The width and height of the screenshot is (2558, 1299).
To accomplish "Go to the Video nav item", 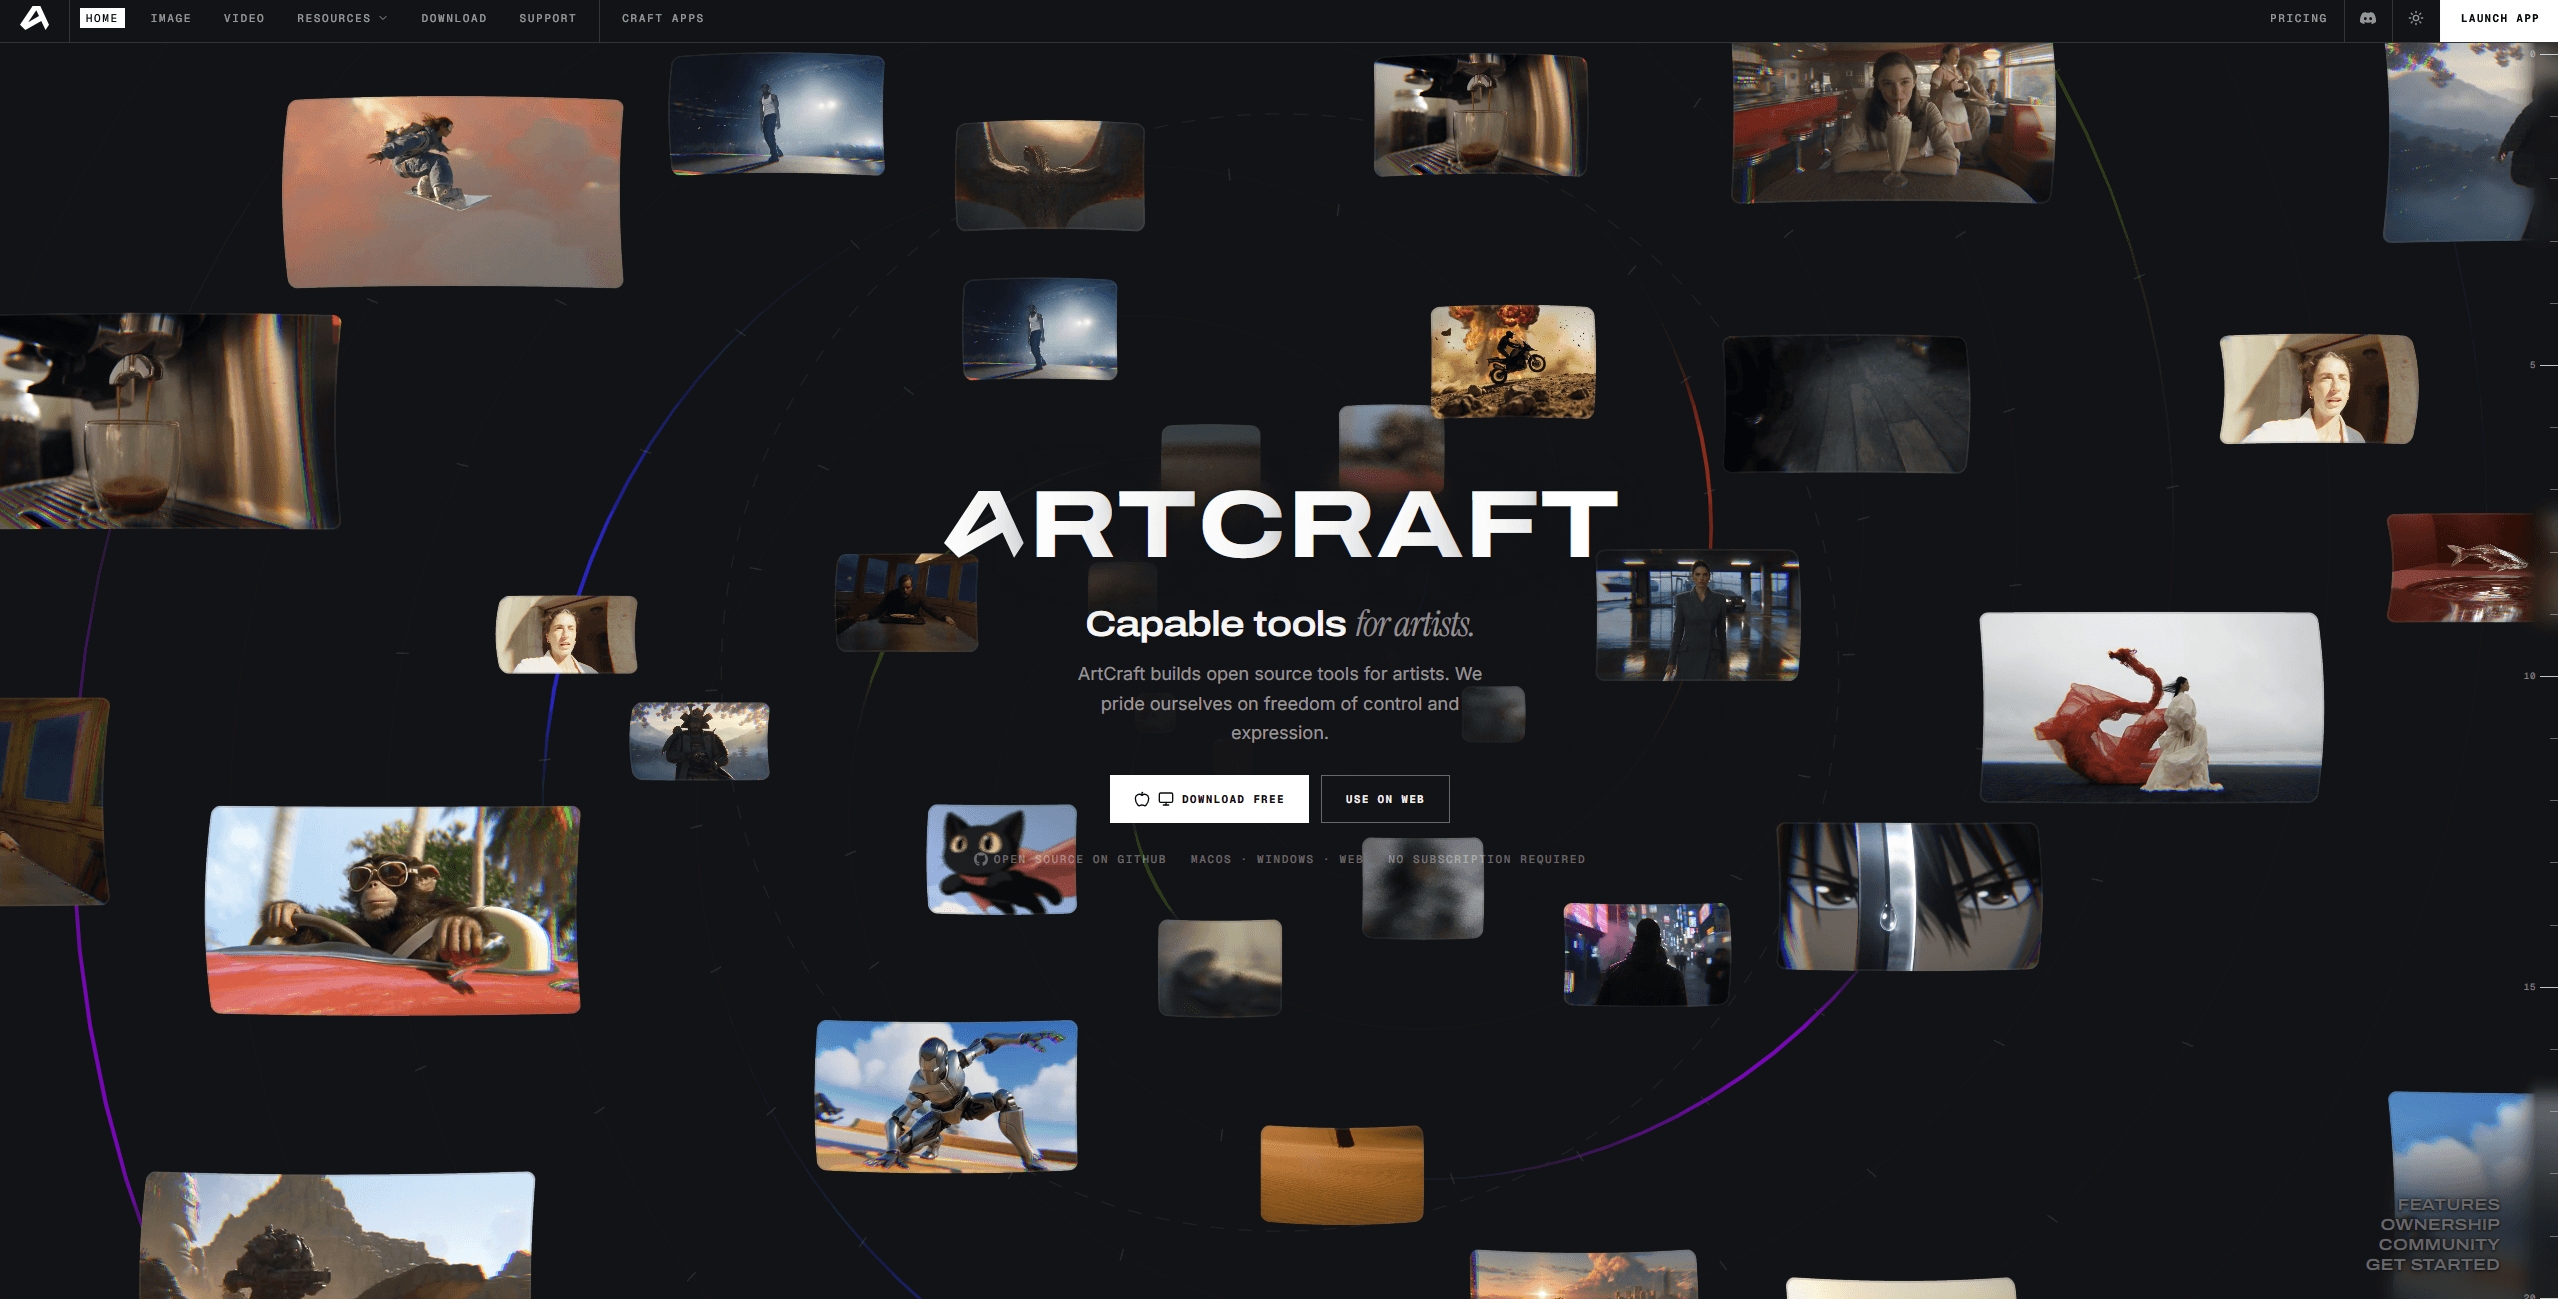I will pyautogui.click(x=244, y=18).
